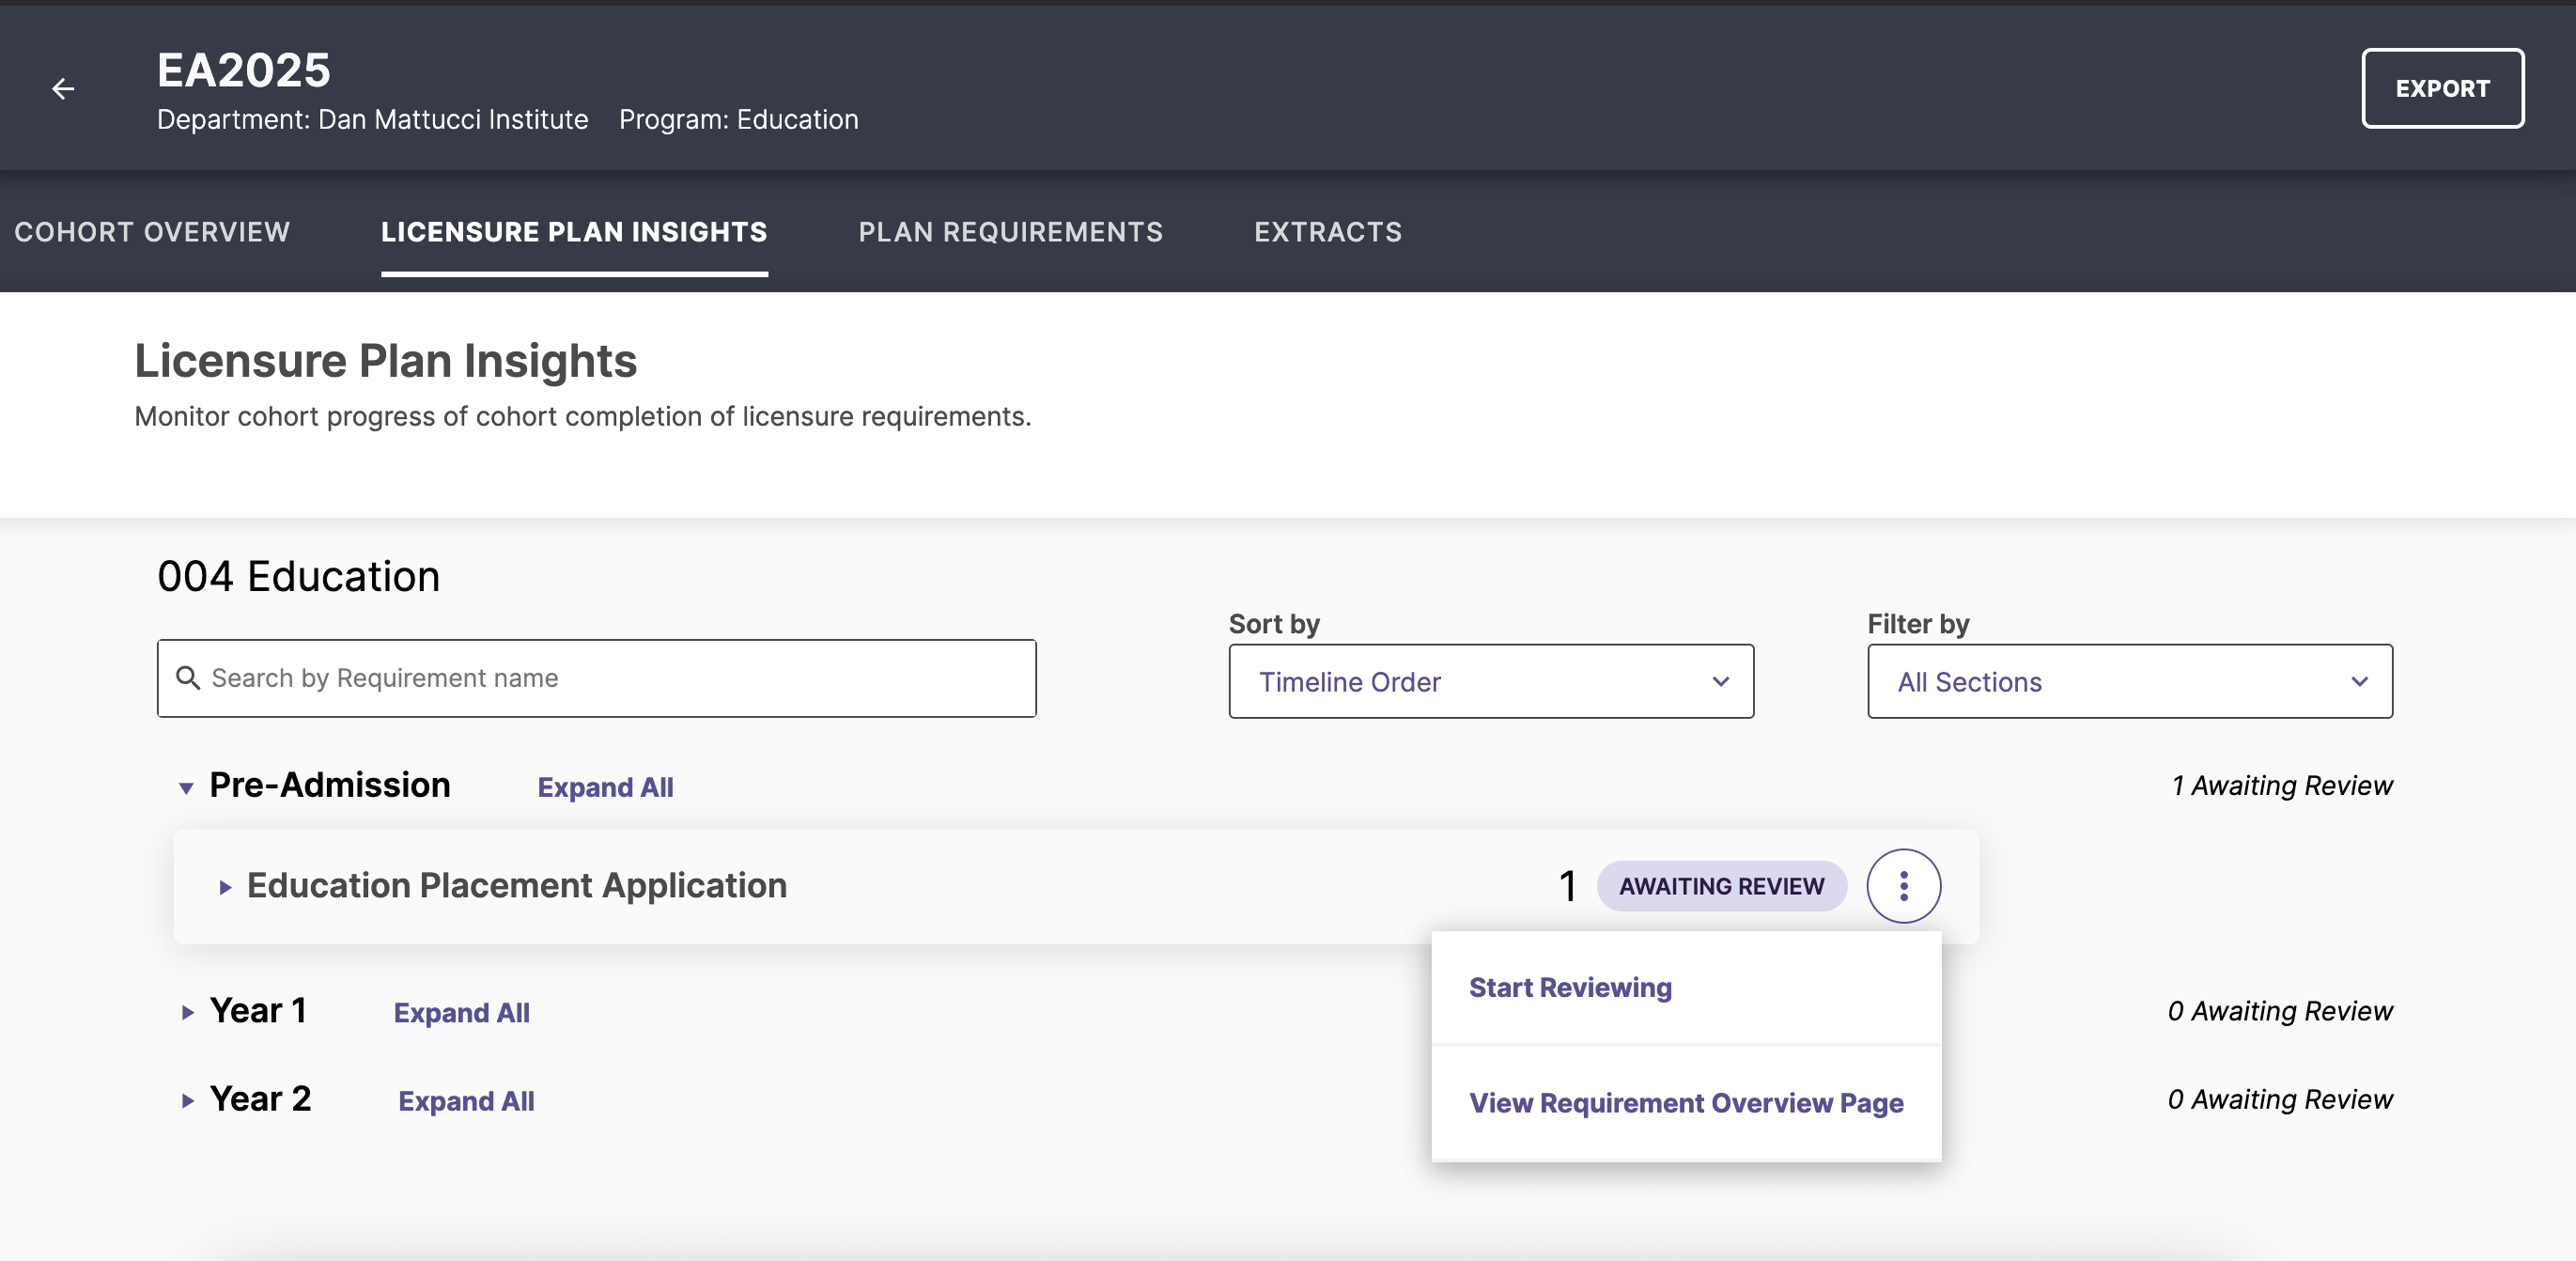Viewport: 2576px width, 1261px height.
Task: Click the 004 Education heading
Action: (x=299, y=576)
